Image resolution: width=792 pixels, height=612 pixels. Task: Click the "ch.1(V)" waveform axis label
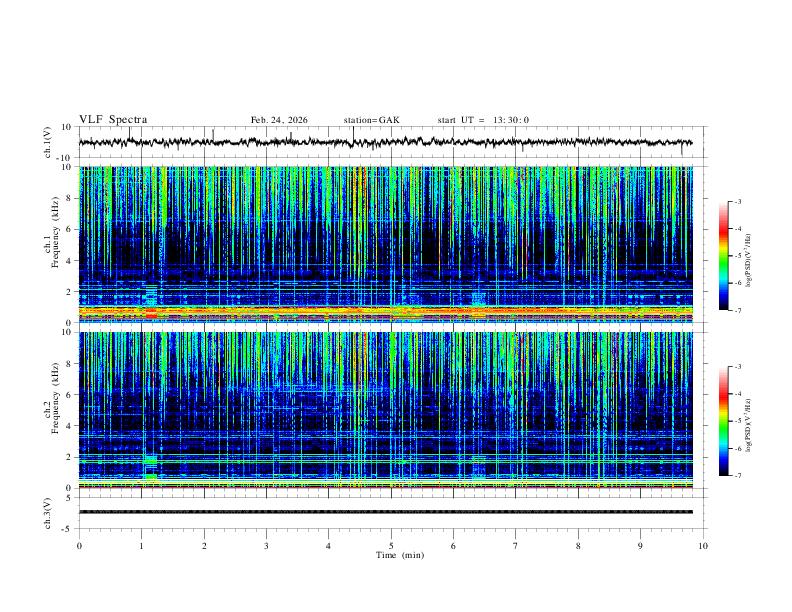(48, 142)
